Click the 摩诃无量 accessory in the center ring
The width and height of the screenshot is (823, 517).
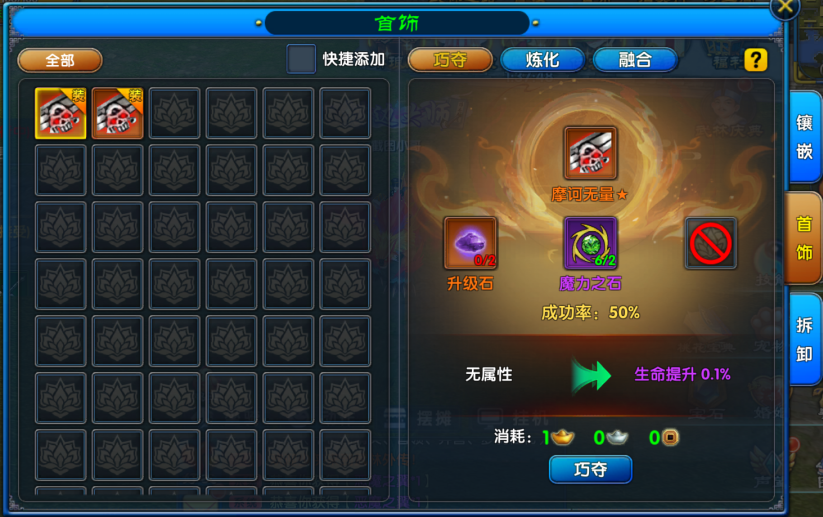click(x=590, y=153)
